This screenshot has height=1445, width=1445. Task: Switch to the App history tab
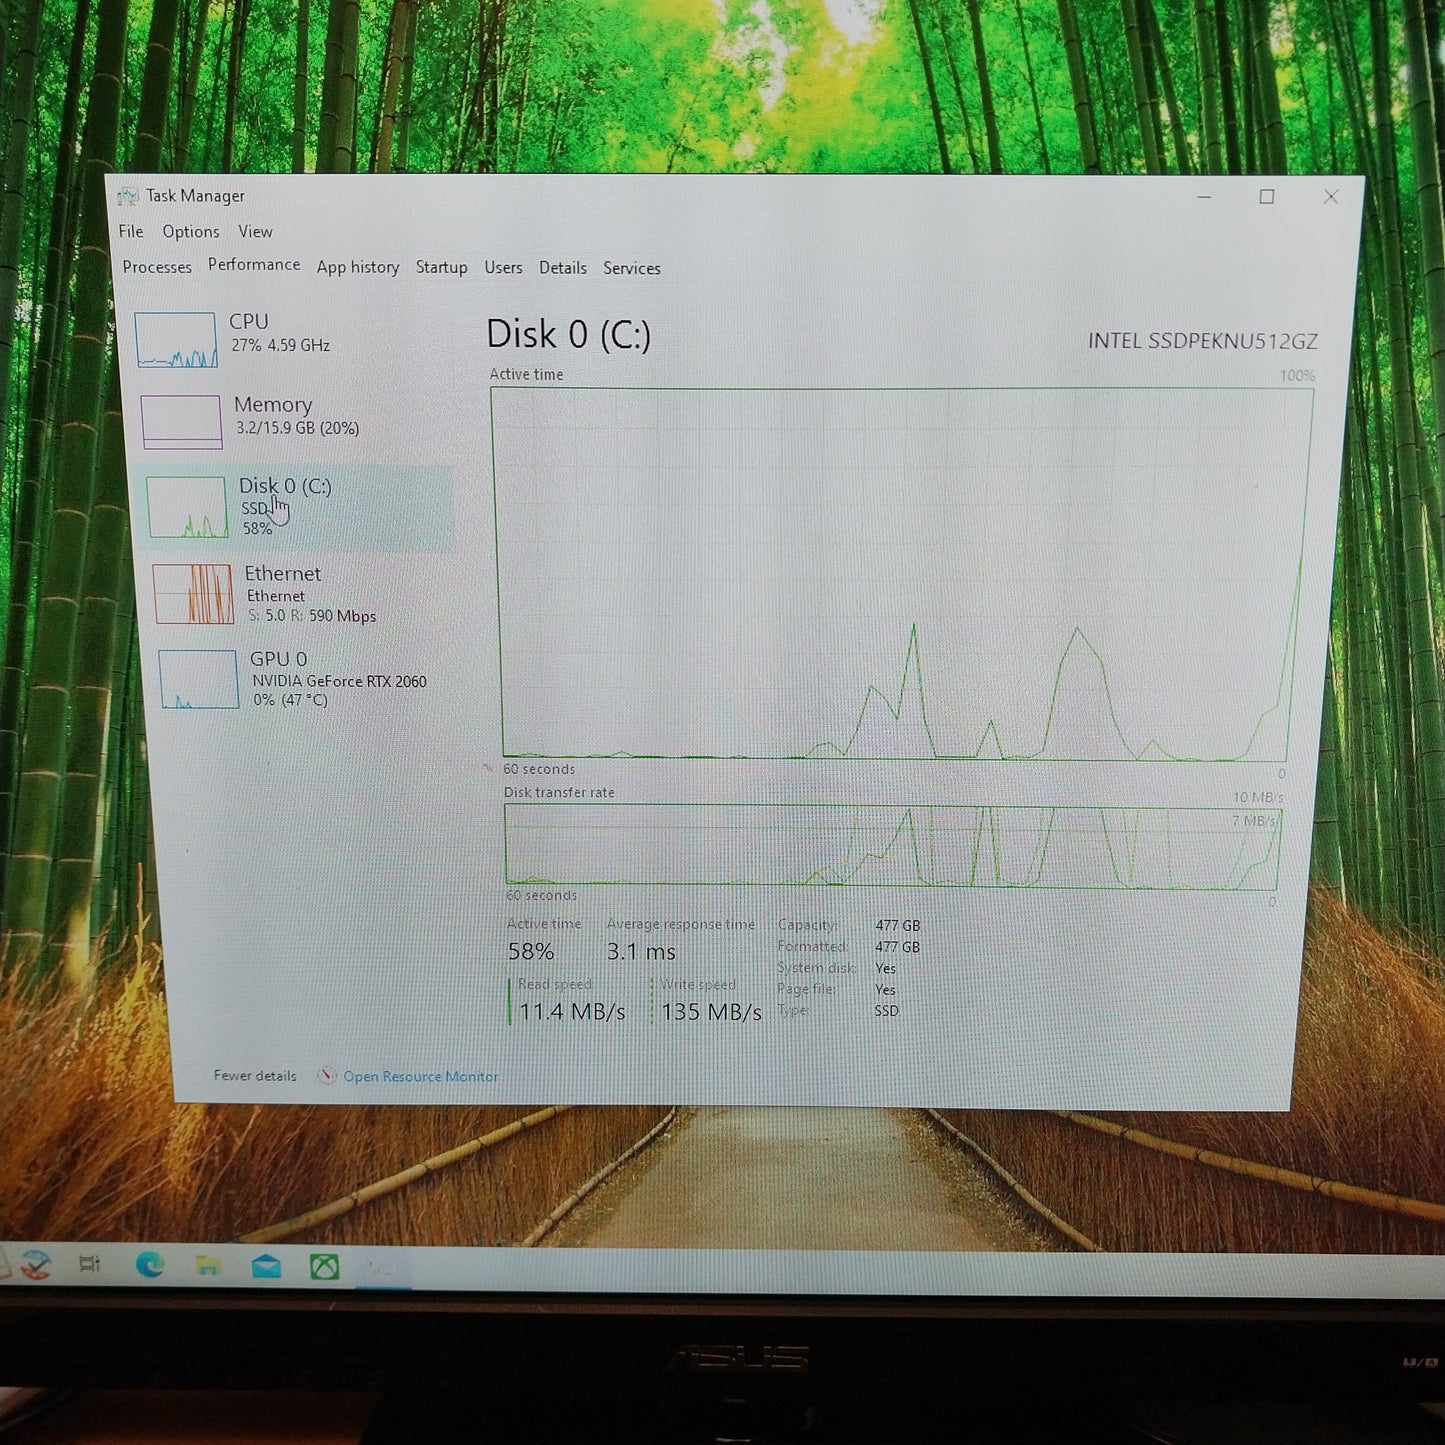pos(358,267)
